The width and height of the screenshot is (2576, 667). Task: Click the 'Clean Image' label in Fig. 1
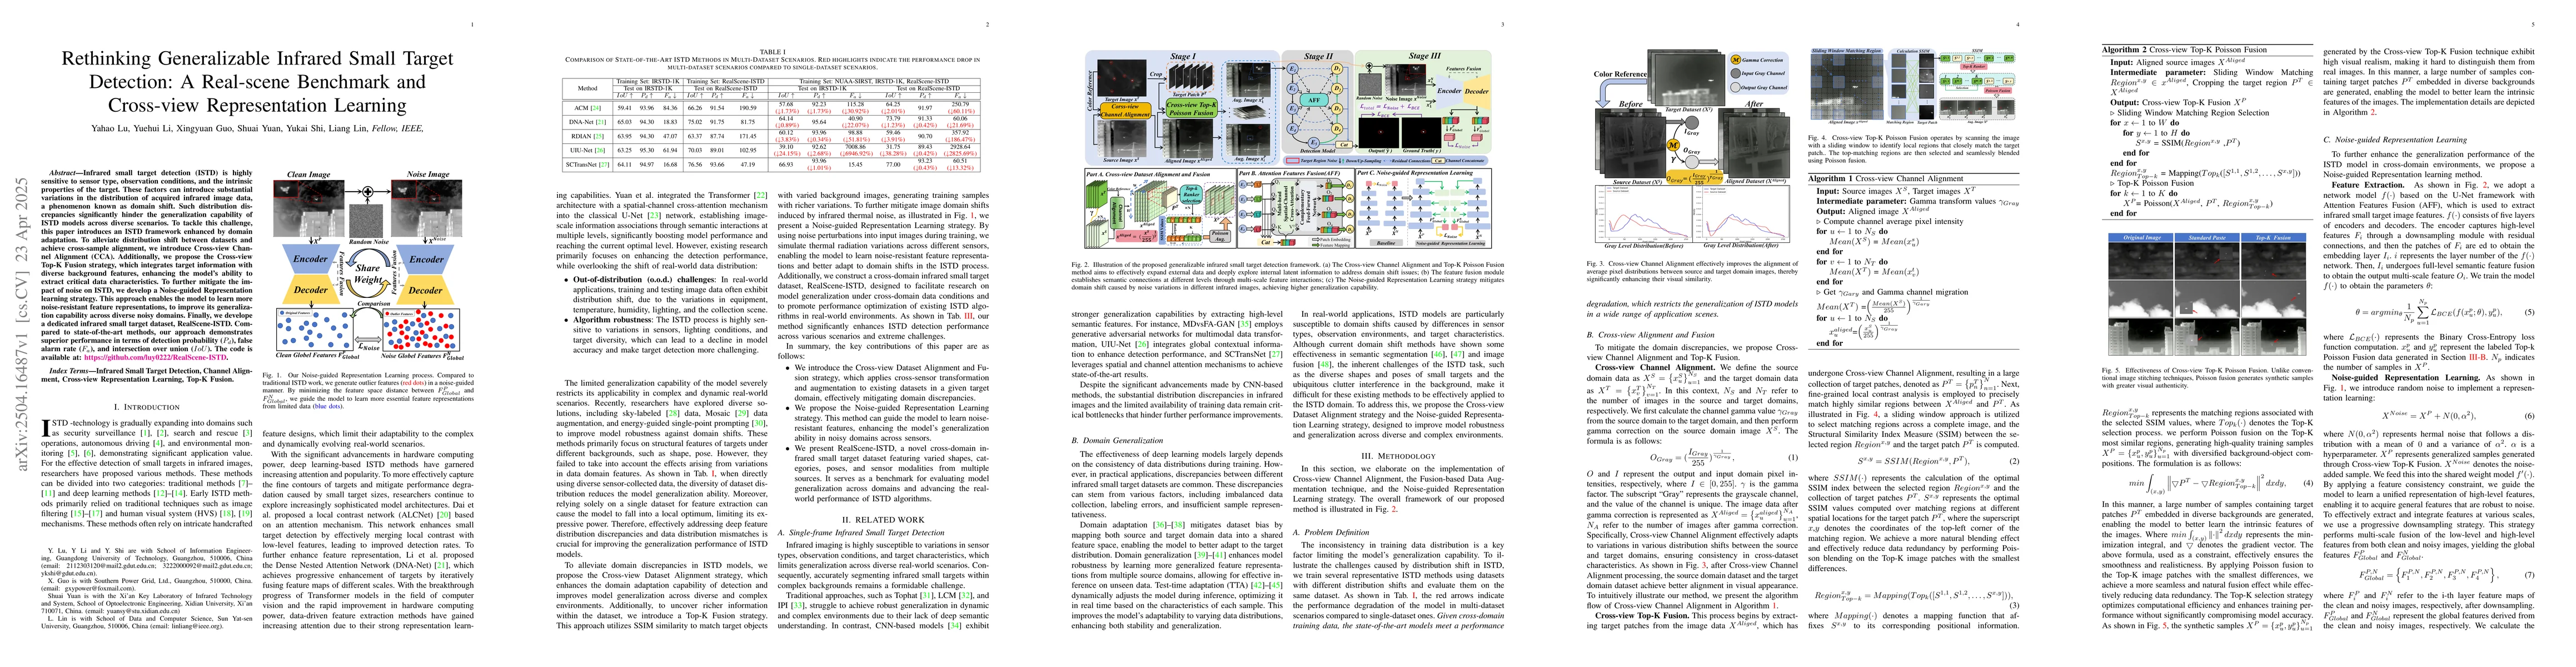tap(309, 174)
